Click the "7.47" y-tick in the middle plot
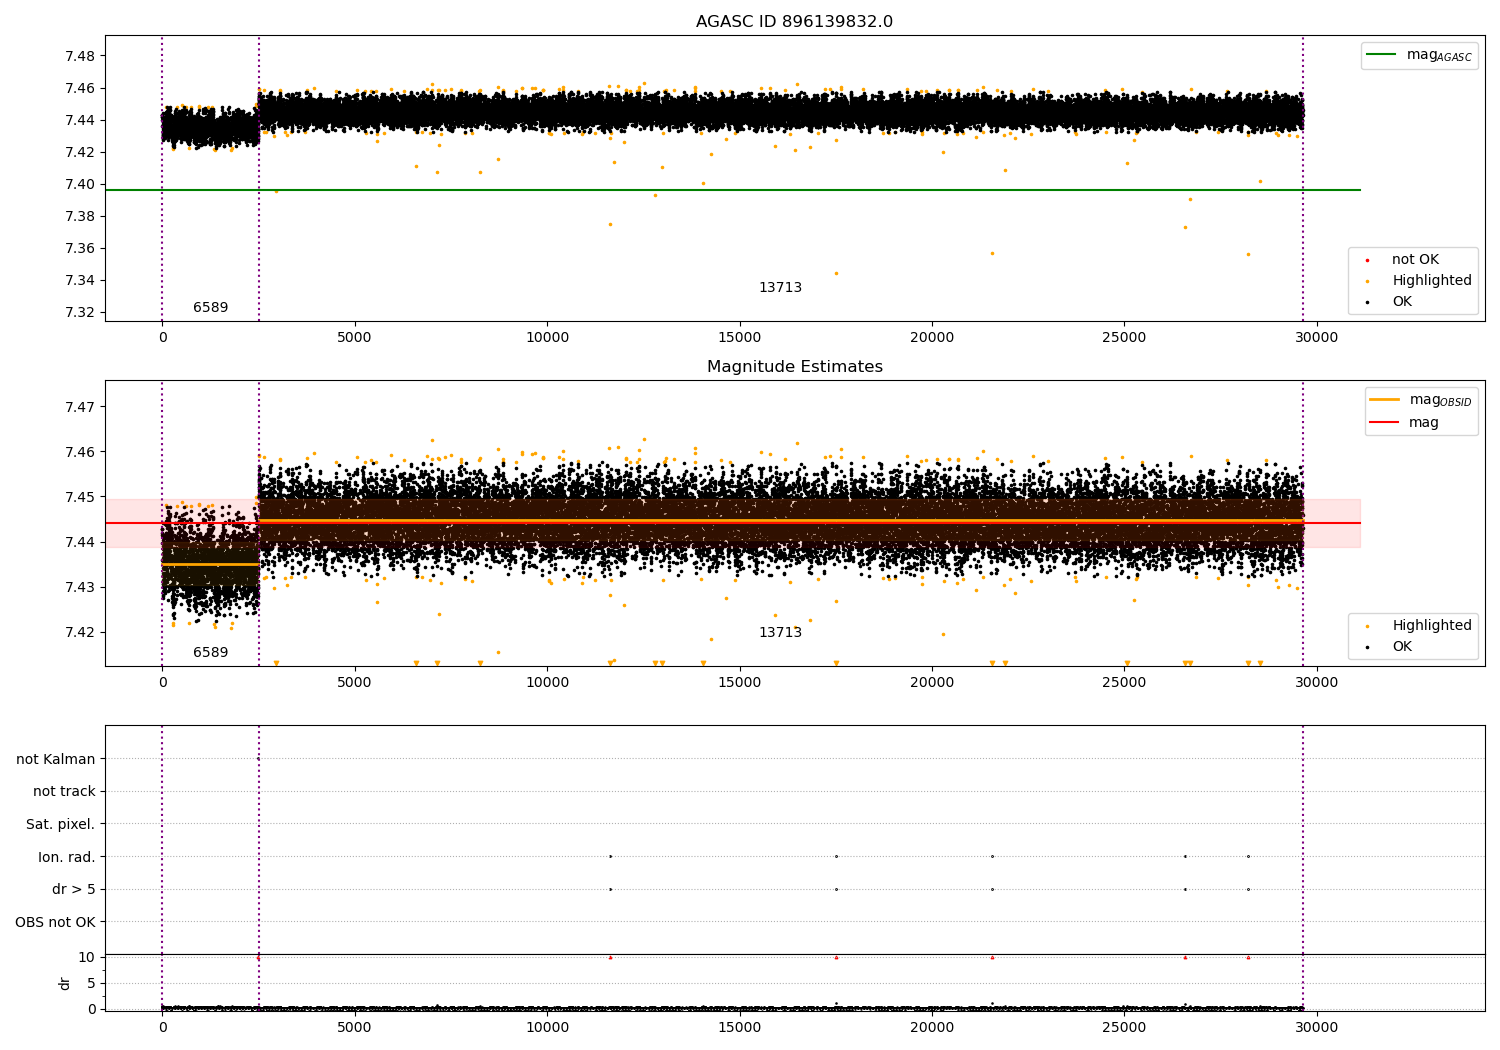 (x=79, y=407)
